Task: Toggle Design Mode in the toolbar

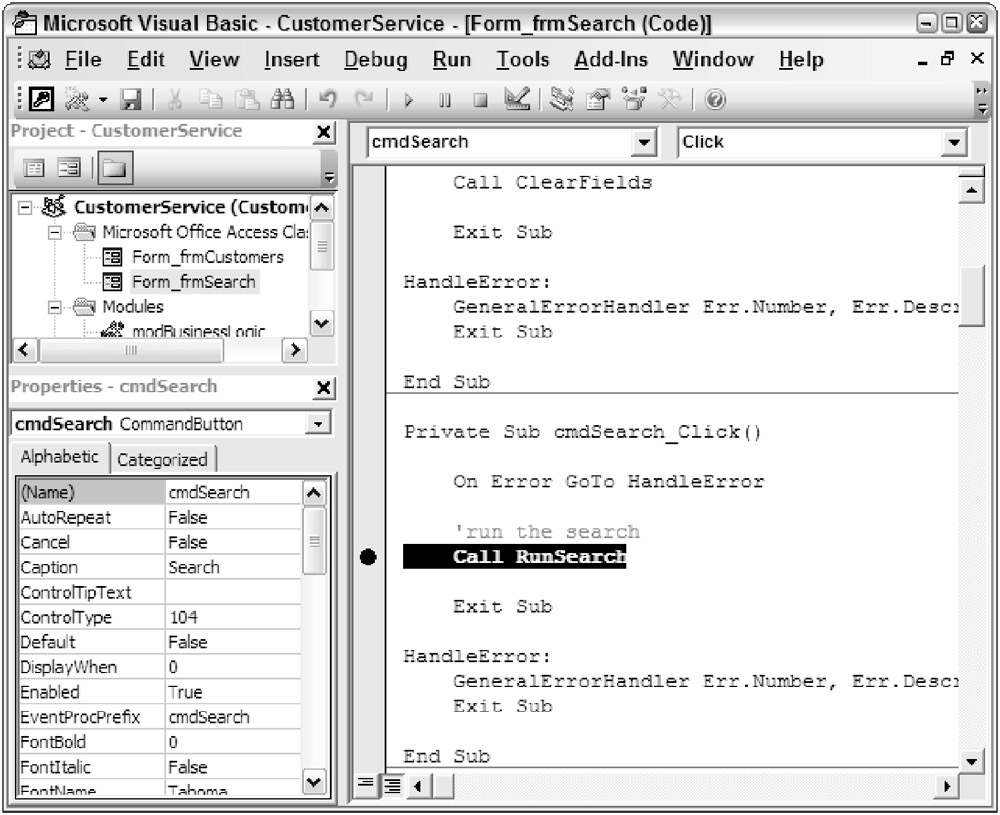Action: pyautogui.click(x=517, y=100)
